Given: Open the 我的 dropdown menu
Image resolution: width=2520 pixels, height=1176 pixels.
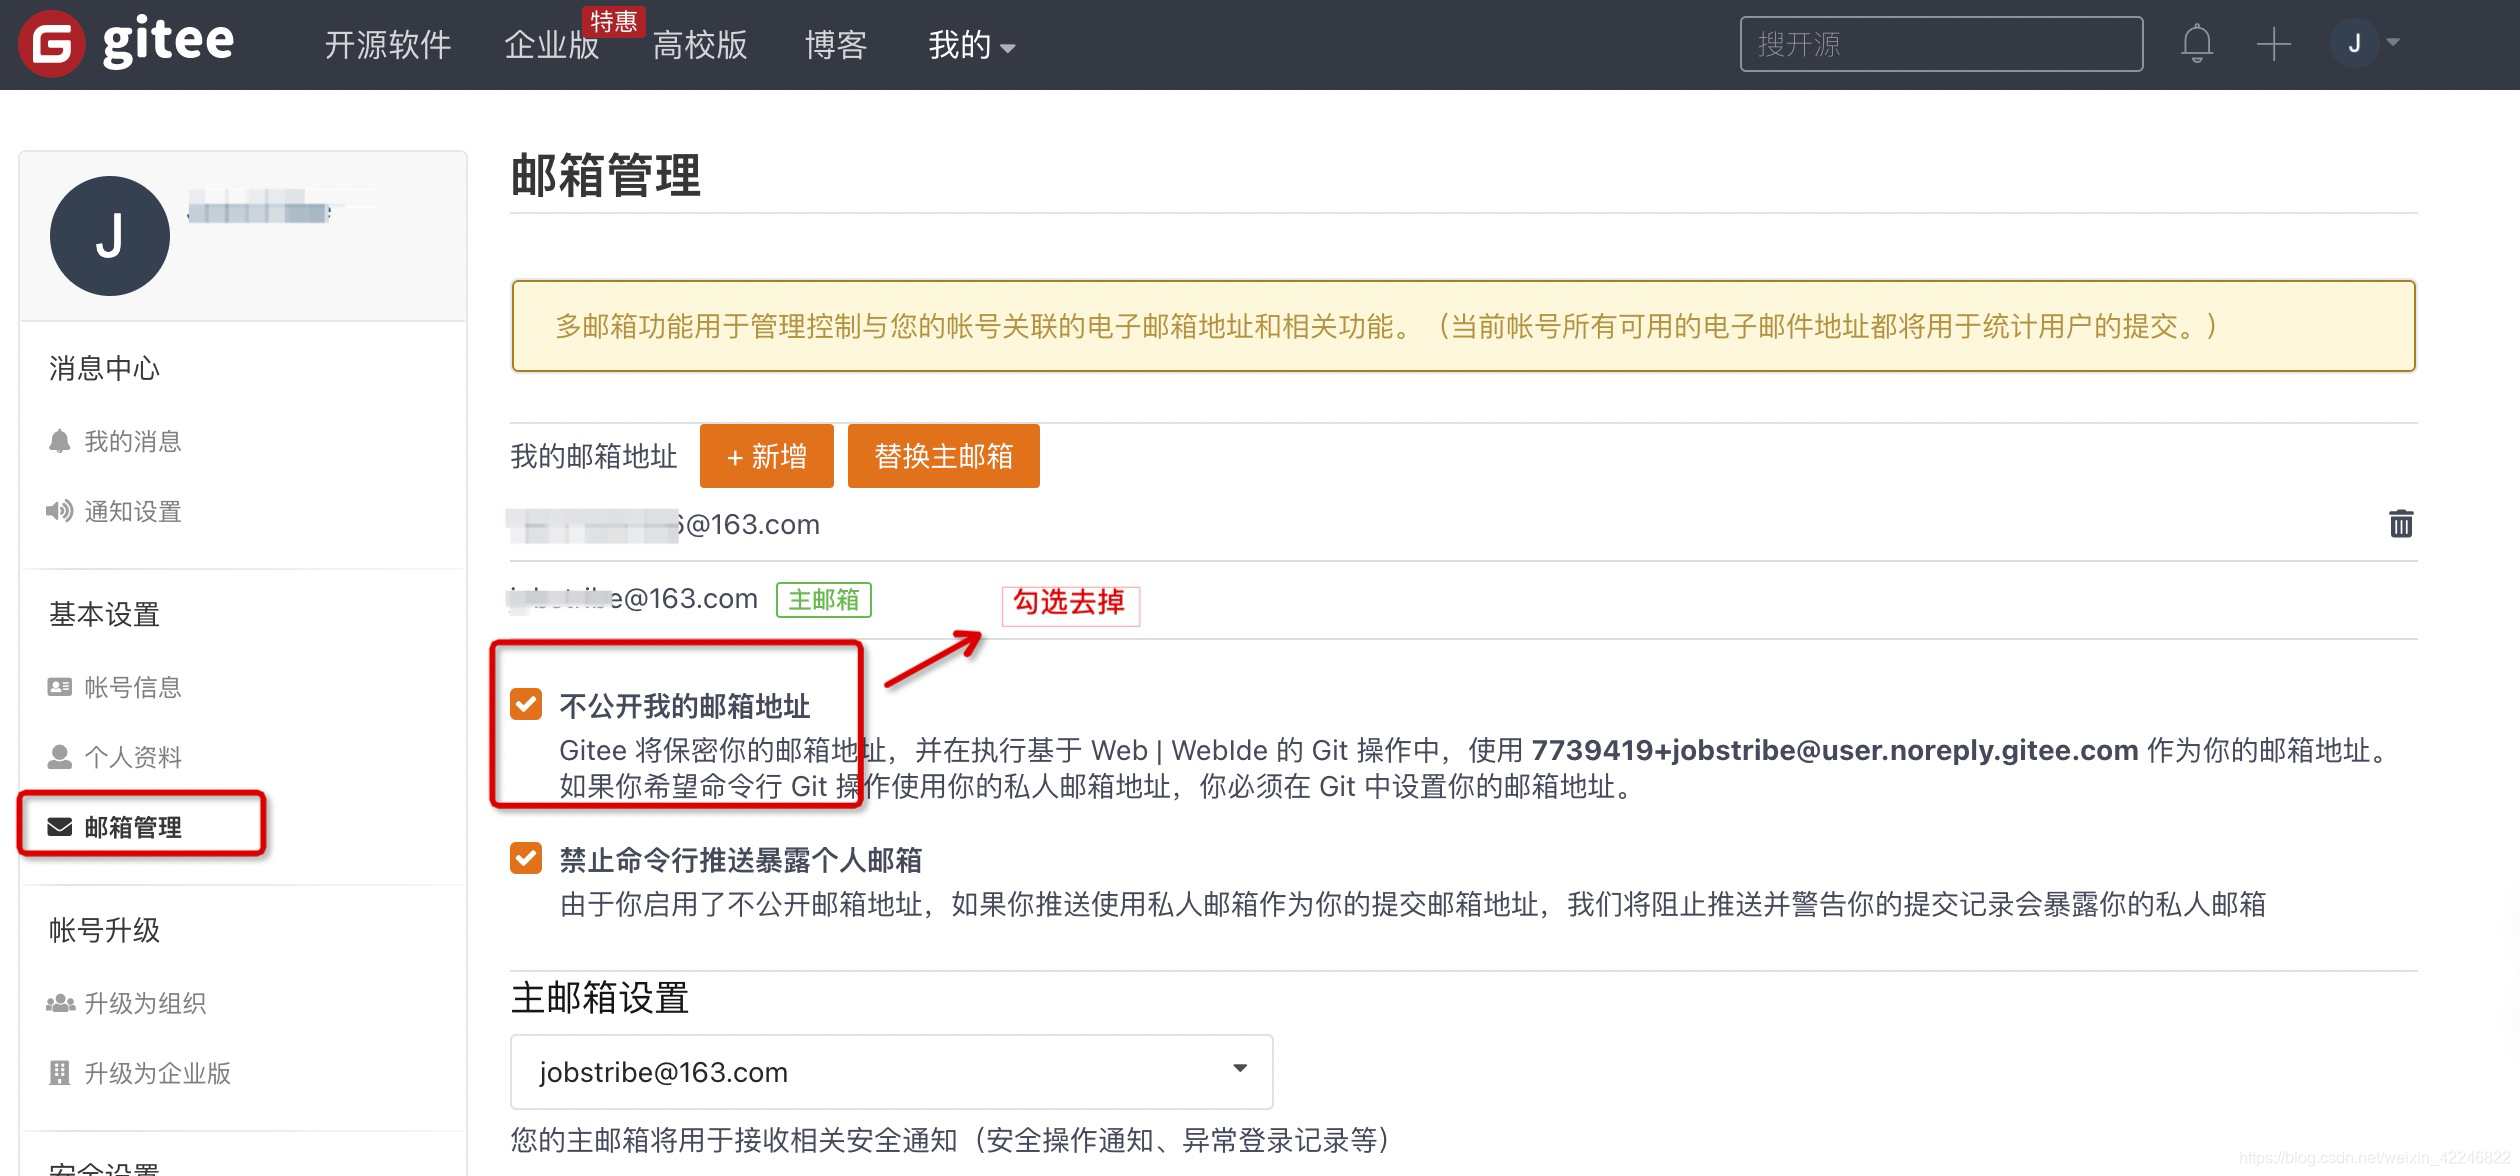Looking at the screenshot, I should tap(970, 46).
